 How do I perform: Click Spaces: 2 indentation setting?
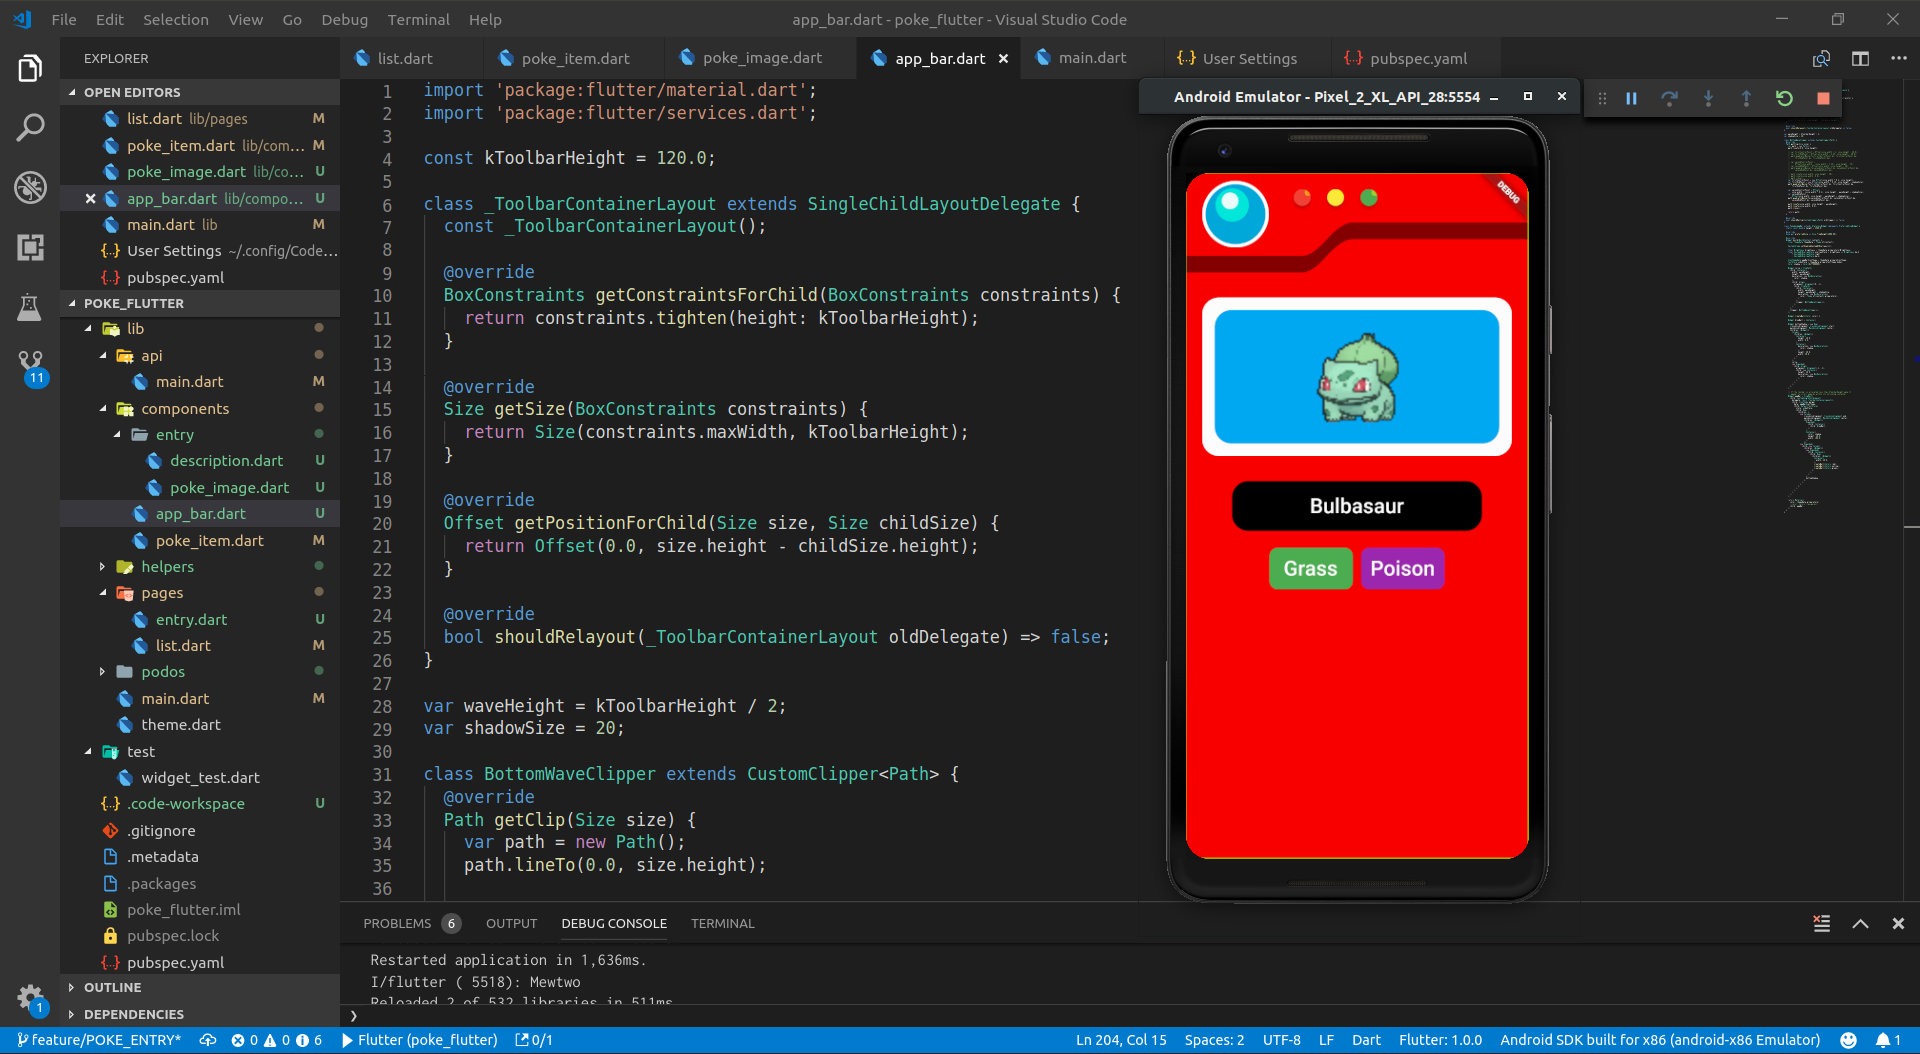pos(1214,1040)
